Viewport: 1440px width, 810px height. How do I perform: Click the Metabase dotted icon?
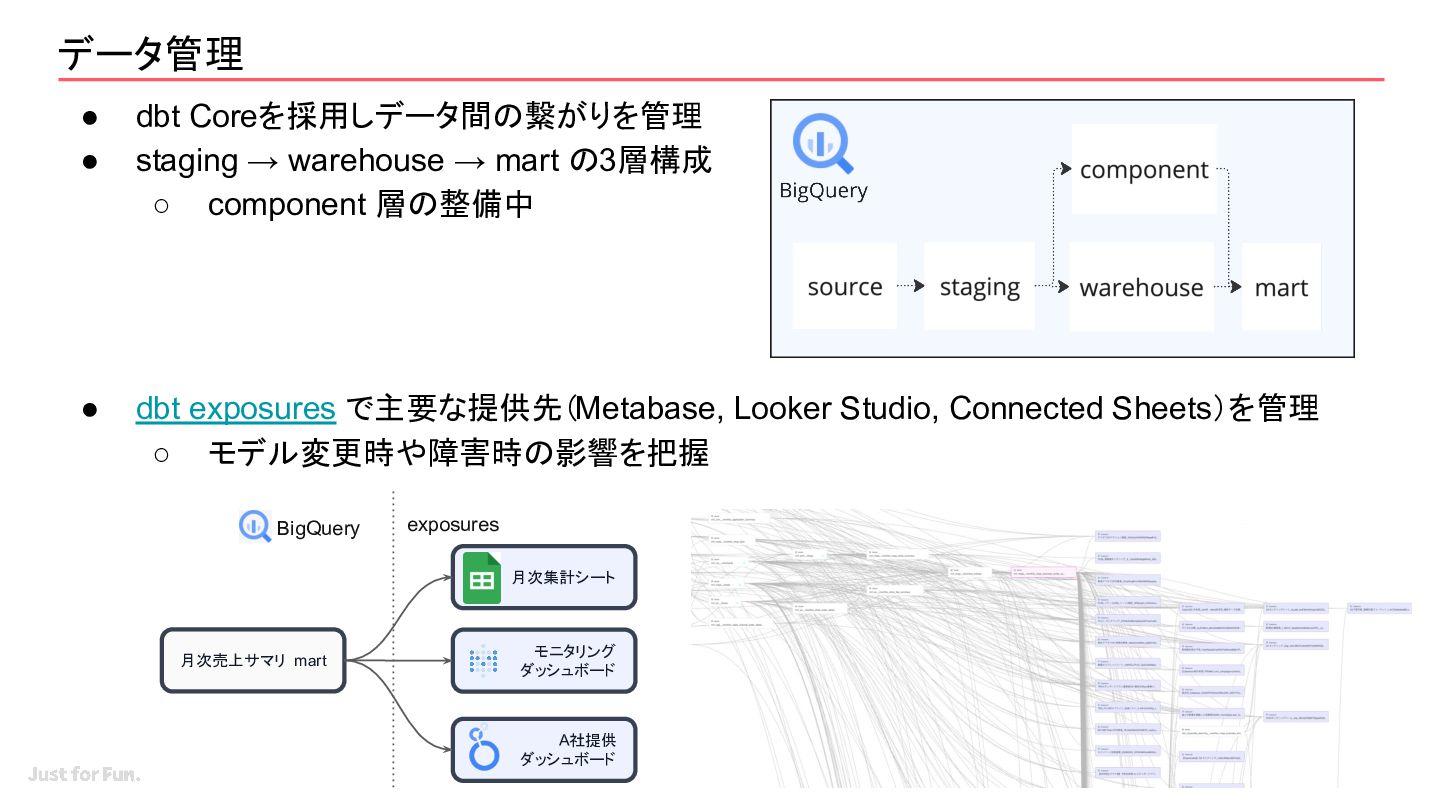click(x=484, y=660)
